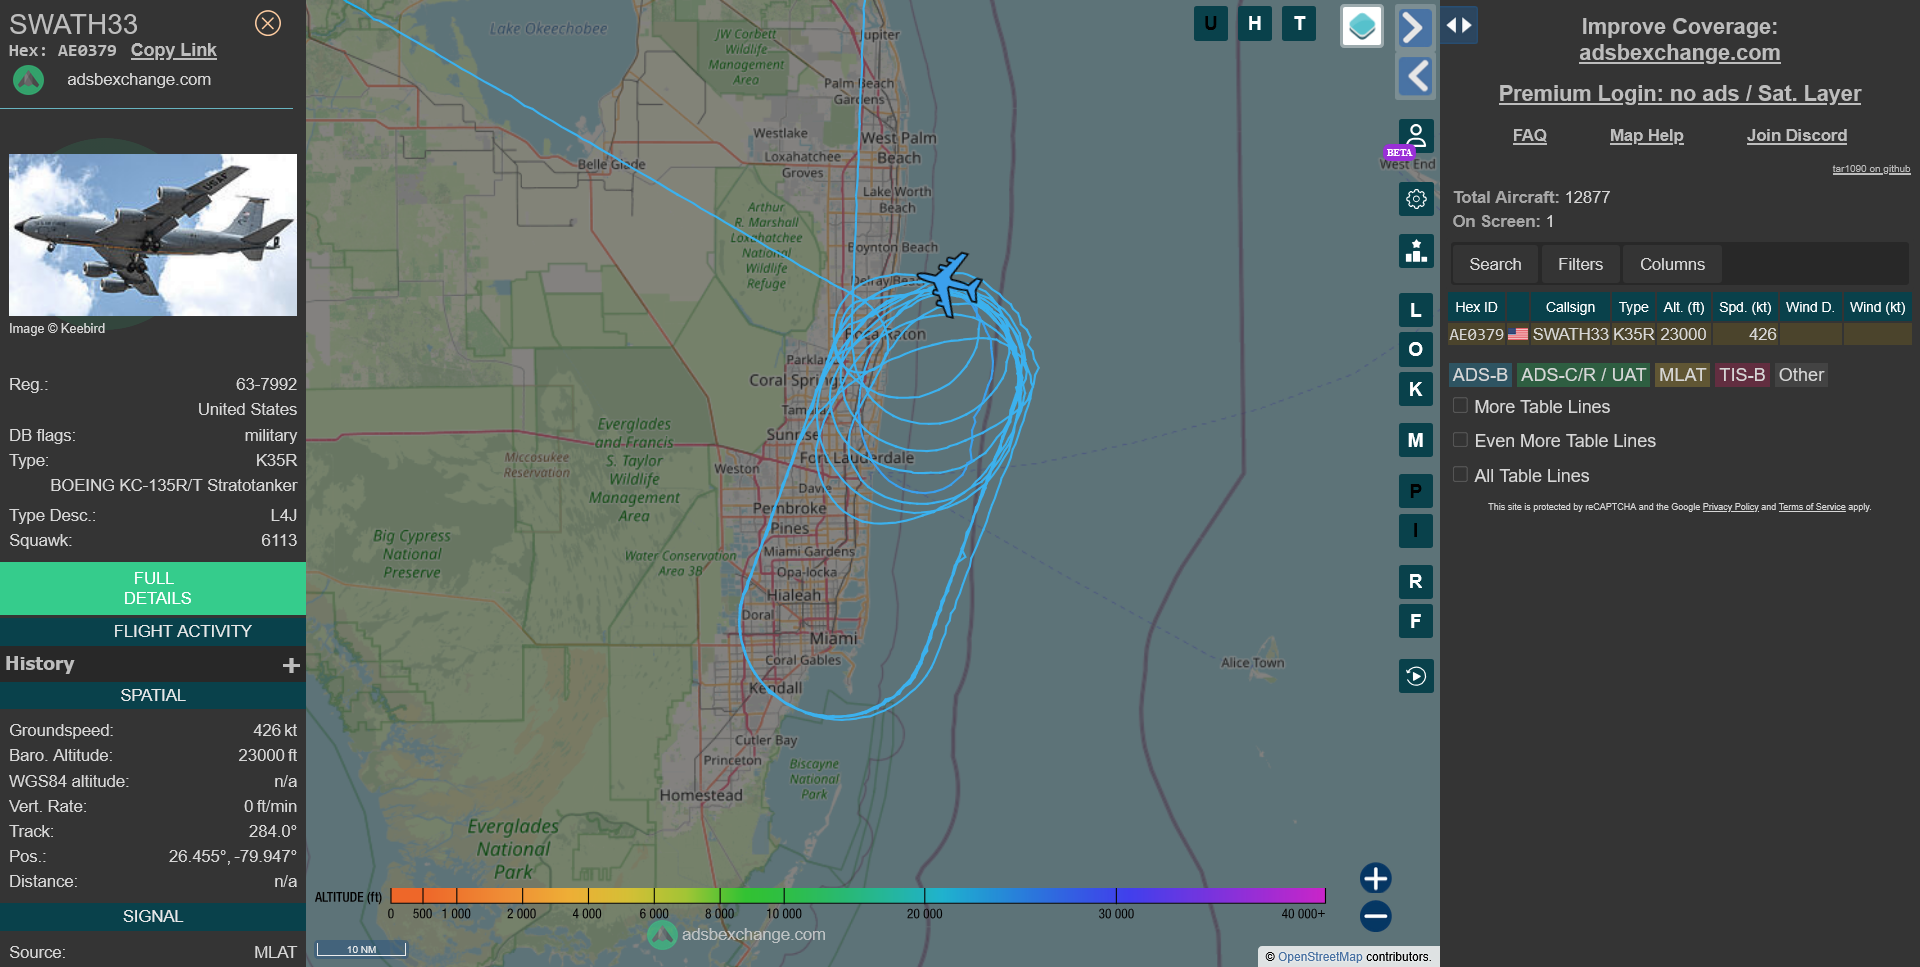Select the SWATH33 row in aircraft table
Viewport: 1920px width, 967px height.
[1680, 334]
